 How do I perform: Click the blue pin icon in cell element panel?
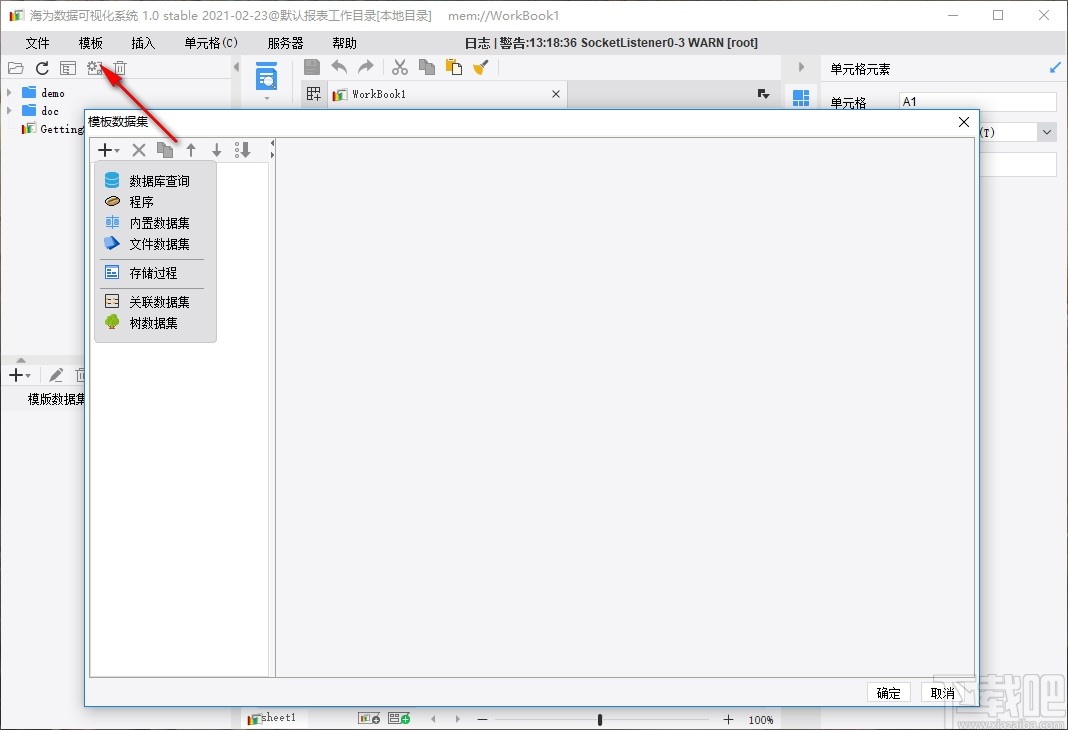[x=1055, y=67]
